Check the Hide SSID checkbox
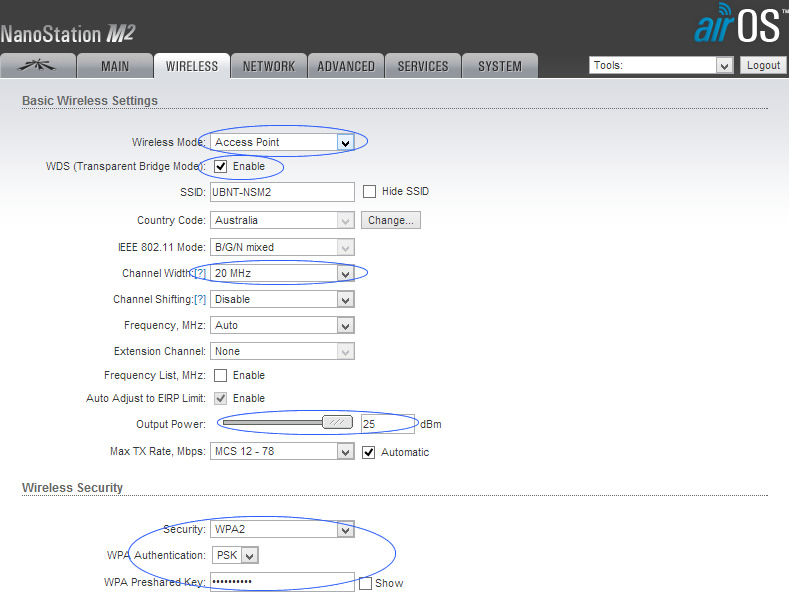The image size is (789, 597). coord(369,191)
